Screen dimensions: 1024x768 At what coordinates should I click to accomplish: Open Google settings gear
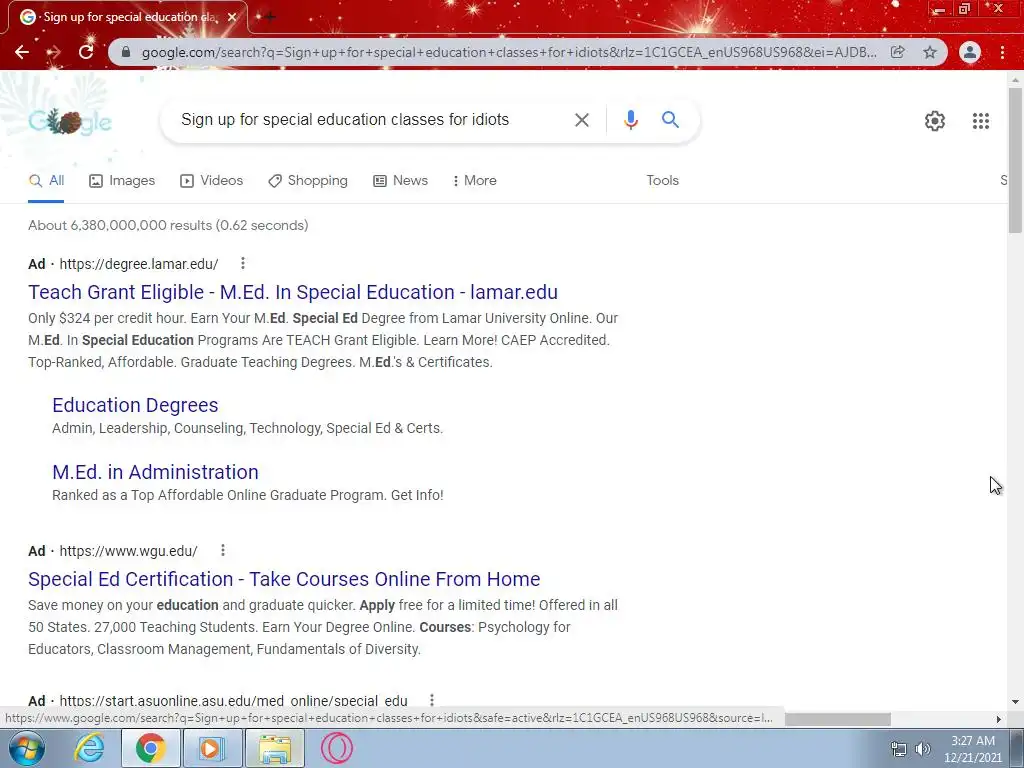click(x=935, y=121)
